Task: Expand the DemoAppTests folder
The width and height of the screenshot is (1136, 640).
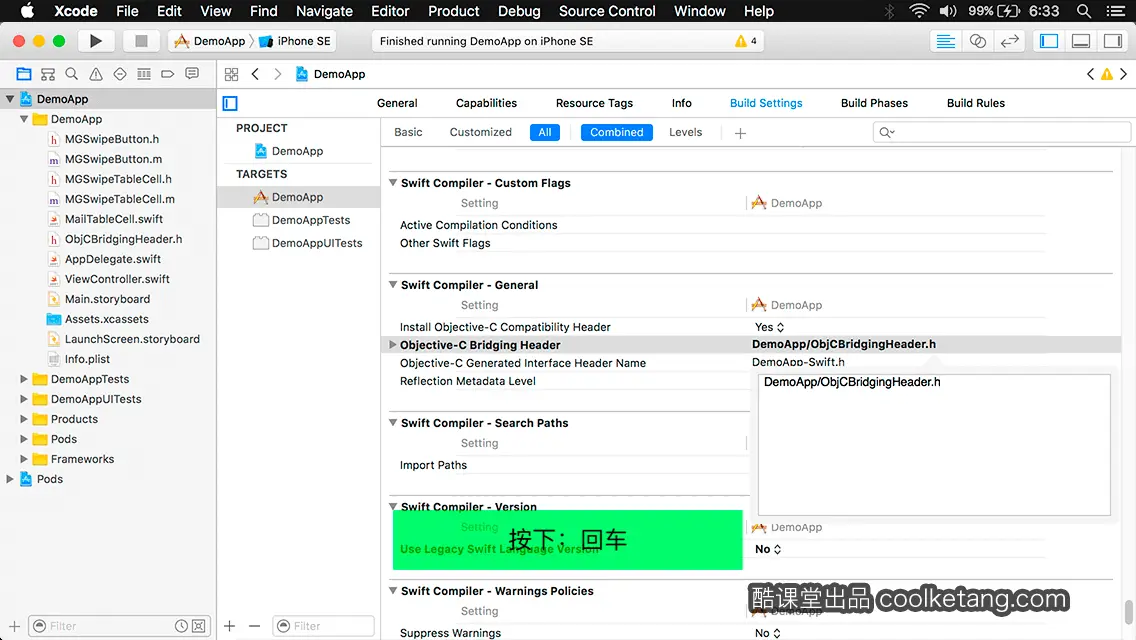Action: click(x=24, y=379)
